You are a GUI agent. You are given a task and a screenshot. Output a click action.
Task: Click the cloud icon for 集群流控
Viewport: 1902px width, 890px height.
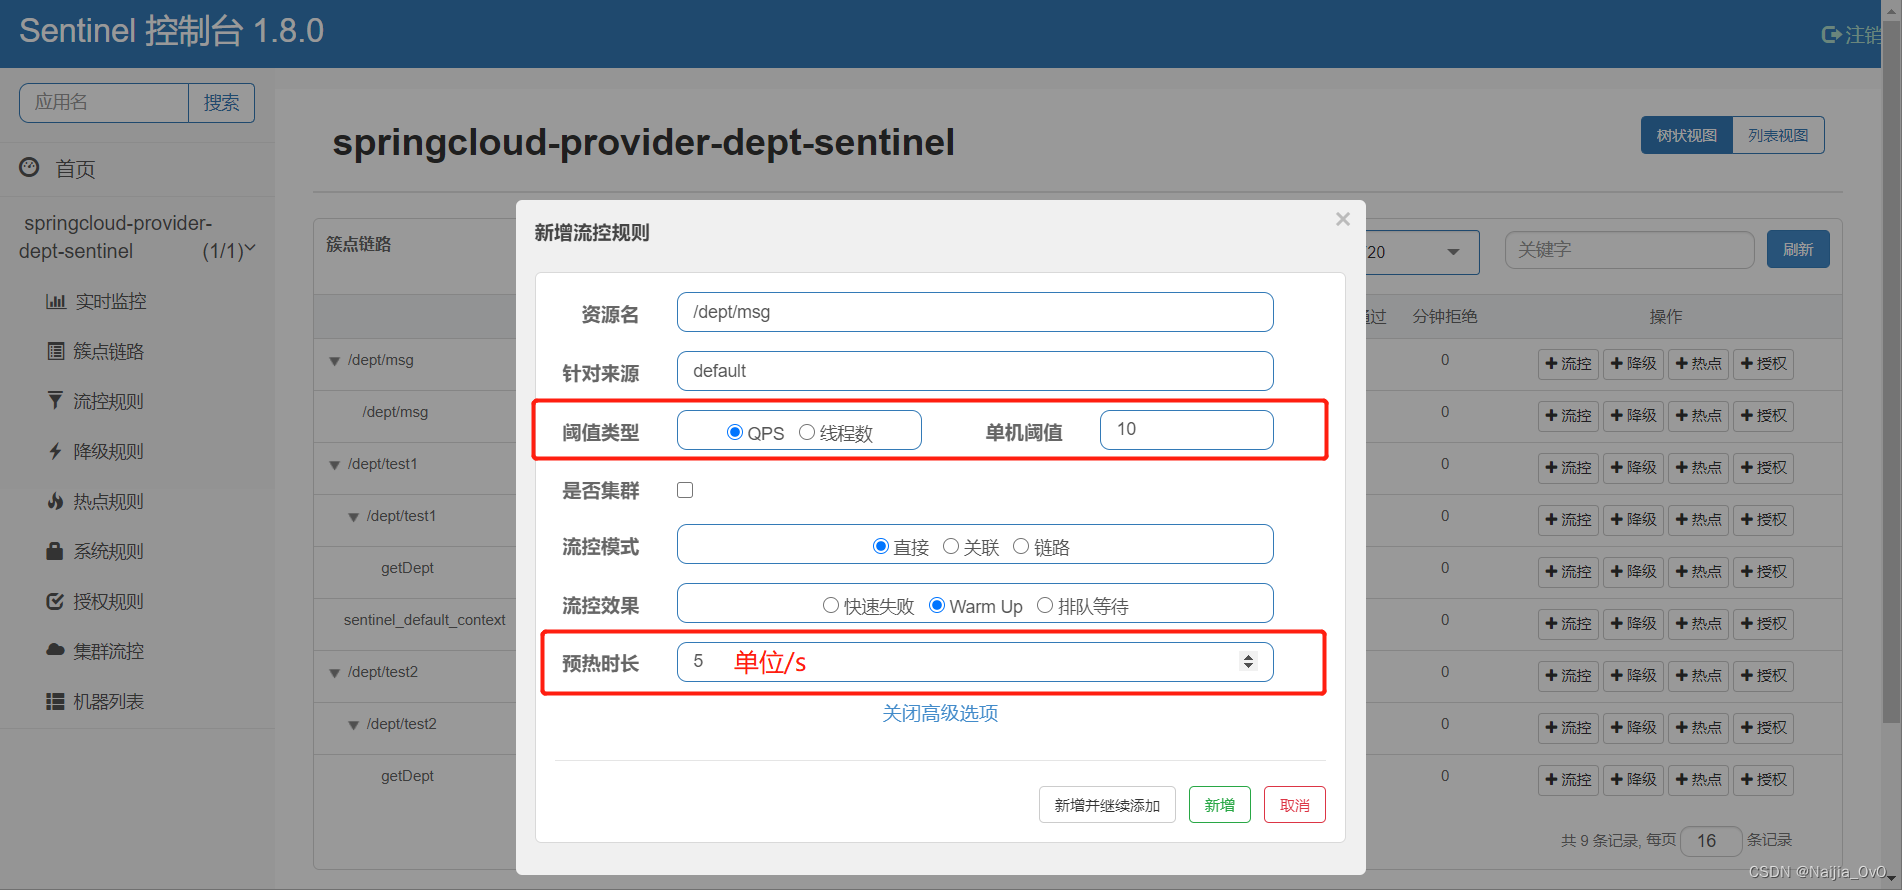click(x=56, y=650)
